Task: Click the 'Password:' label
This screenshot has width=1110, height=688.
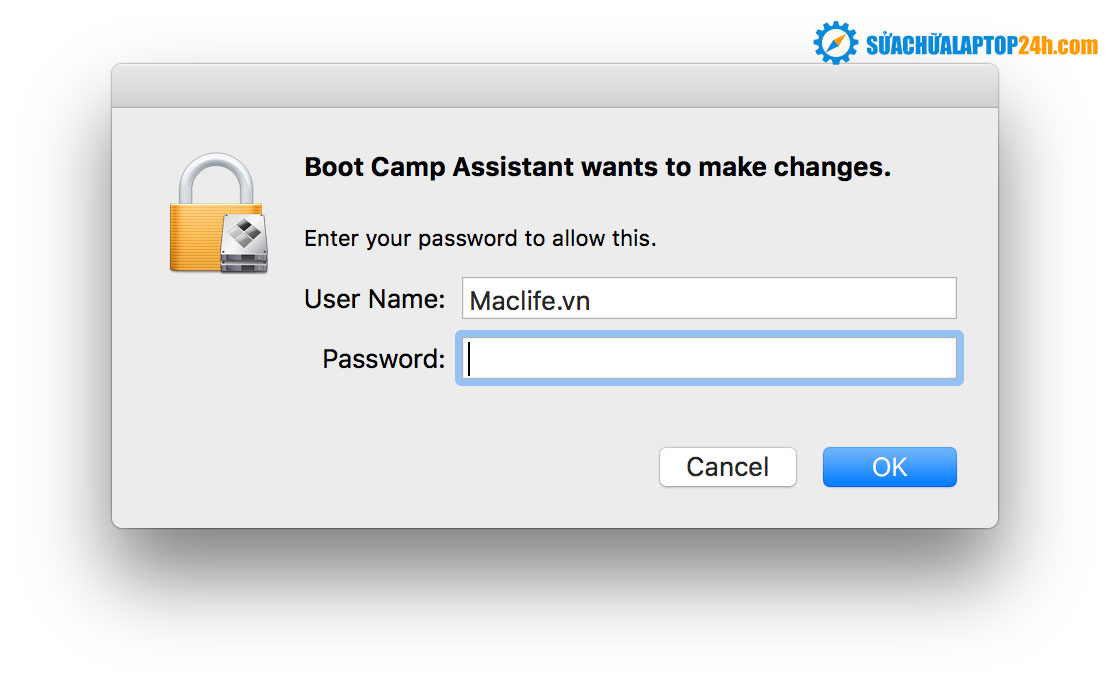Action: 383,359
